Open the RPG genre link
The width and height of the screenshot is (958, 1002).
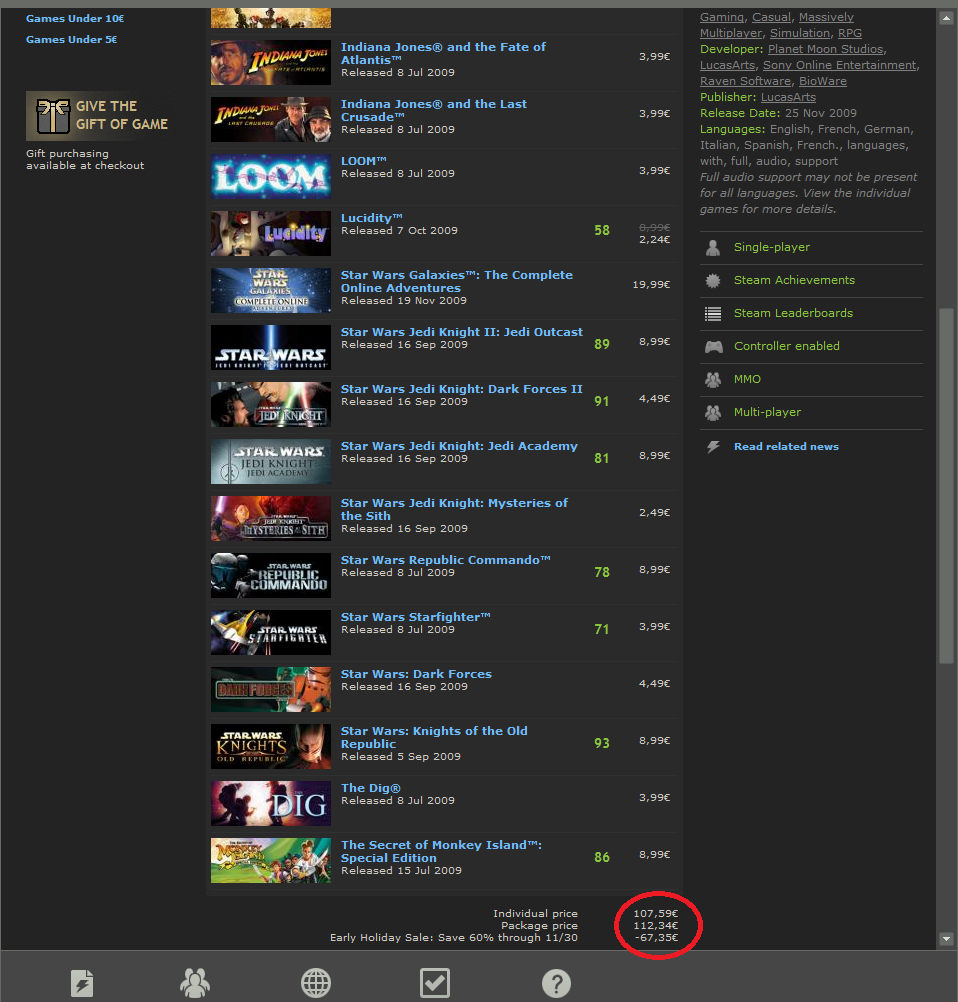click(x=849, y=33)
